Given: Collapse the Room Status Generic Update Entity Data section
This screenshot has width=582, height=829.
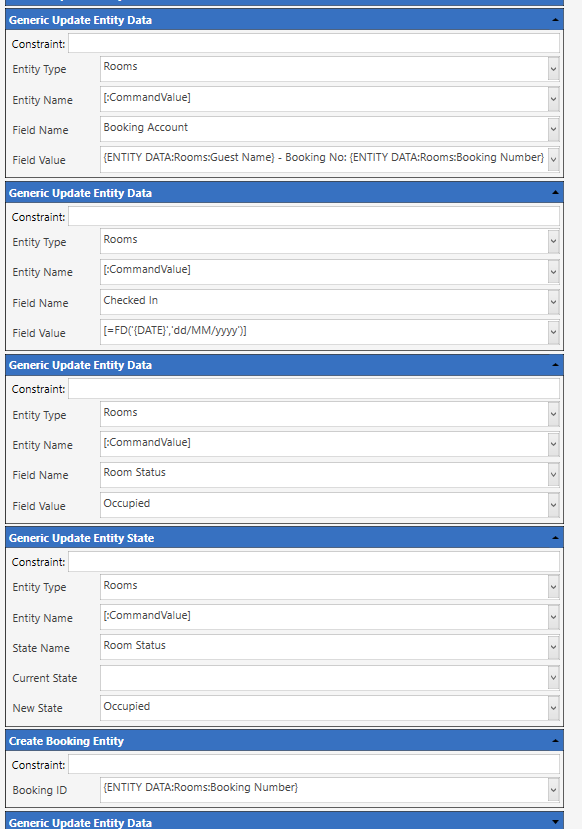Looking at the screenshot, I should 555,365.
